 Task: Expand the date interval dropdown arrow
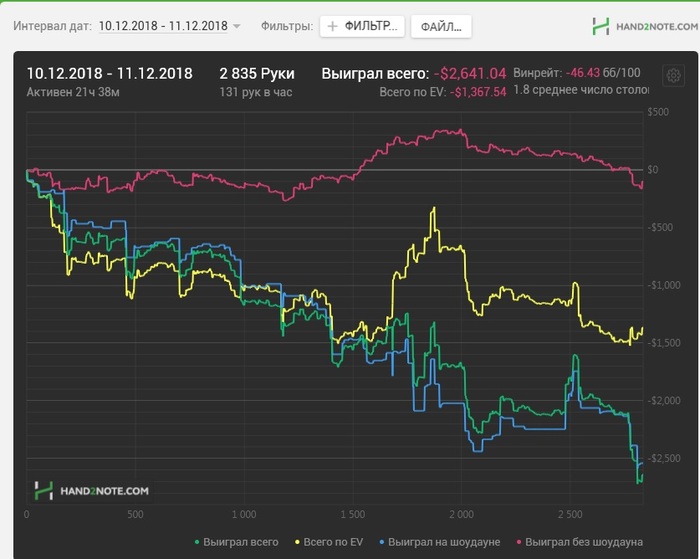pyautogui.click(x=237, y=26)
